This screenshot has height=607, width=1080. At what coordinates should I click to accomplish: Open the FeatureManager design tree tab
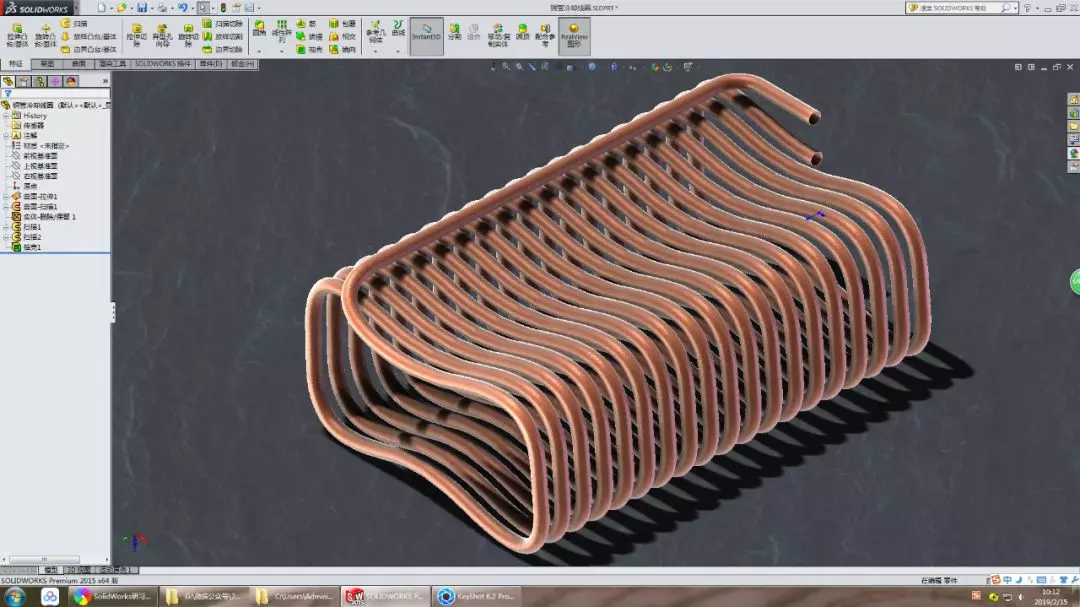[8, 81]
